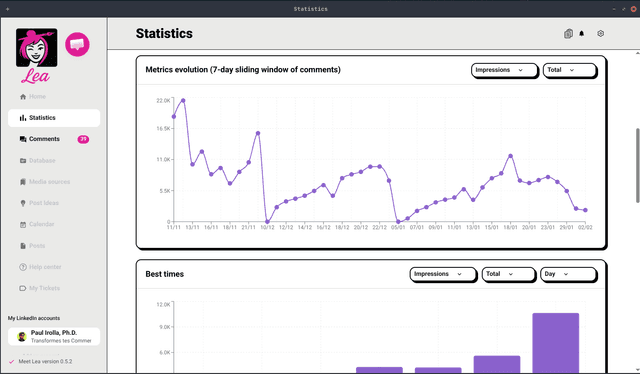
Task: Expand Day dropdown in Best times
Action: [569, 274]
